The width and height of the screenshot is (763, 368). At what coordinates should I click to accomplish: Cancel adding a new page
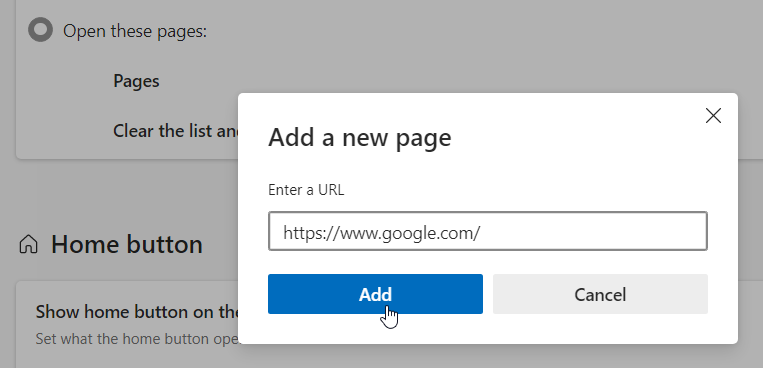click(x=600, y=294)
